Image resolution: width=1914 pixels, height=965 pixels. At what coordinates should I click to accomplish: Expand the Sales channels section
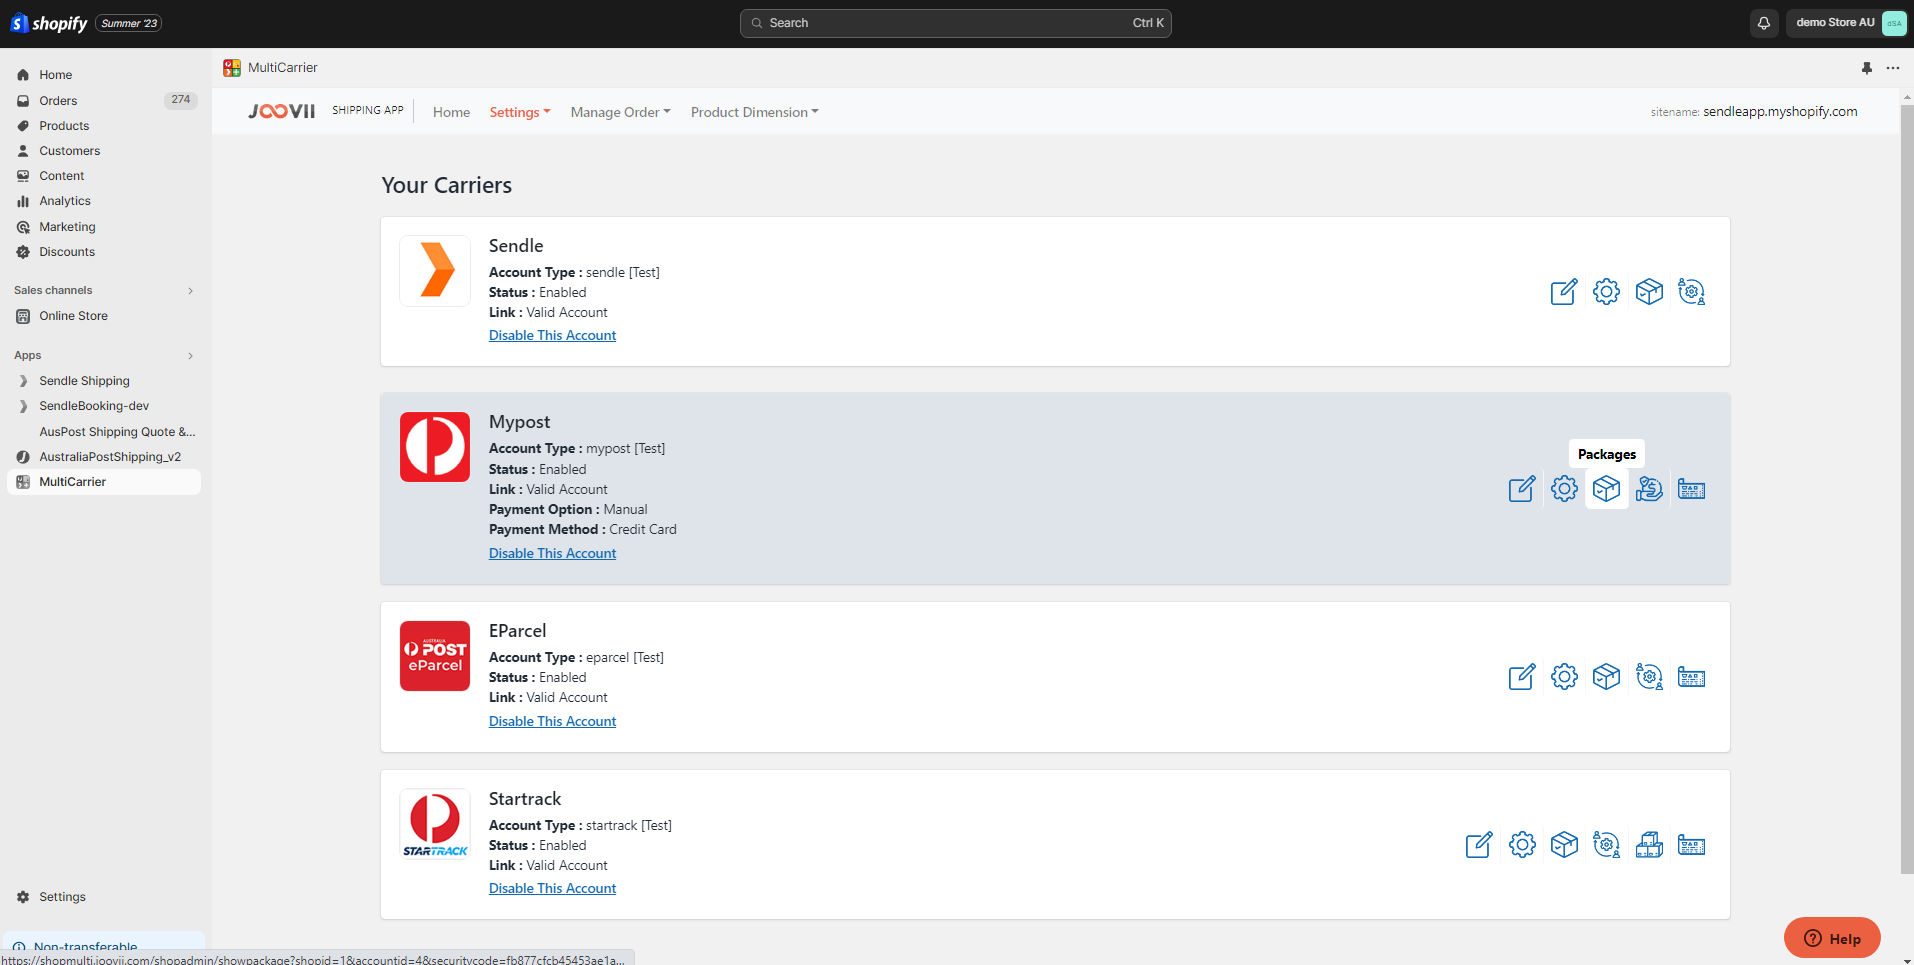coord(190,291)
